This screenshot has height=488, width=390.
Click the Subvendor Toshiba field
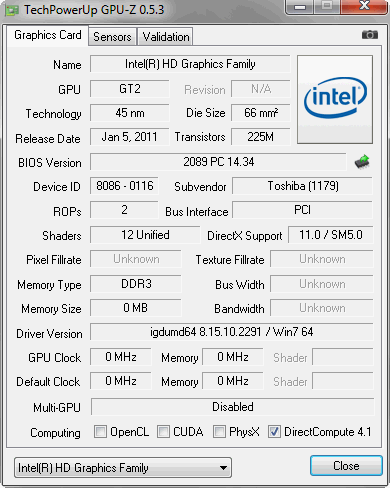302,186
